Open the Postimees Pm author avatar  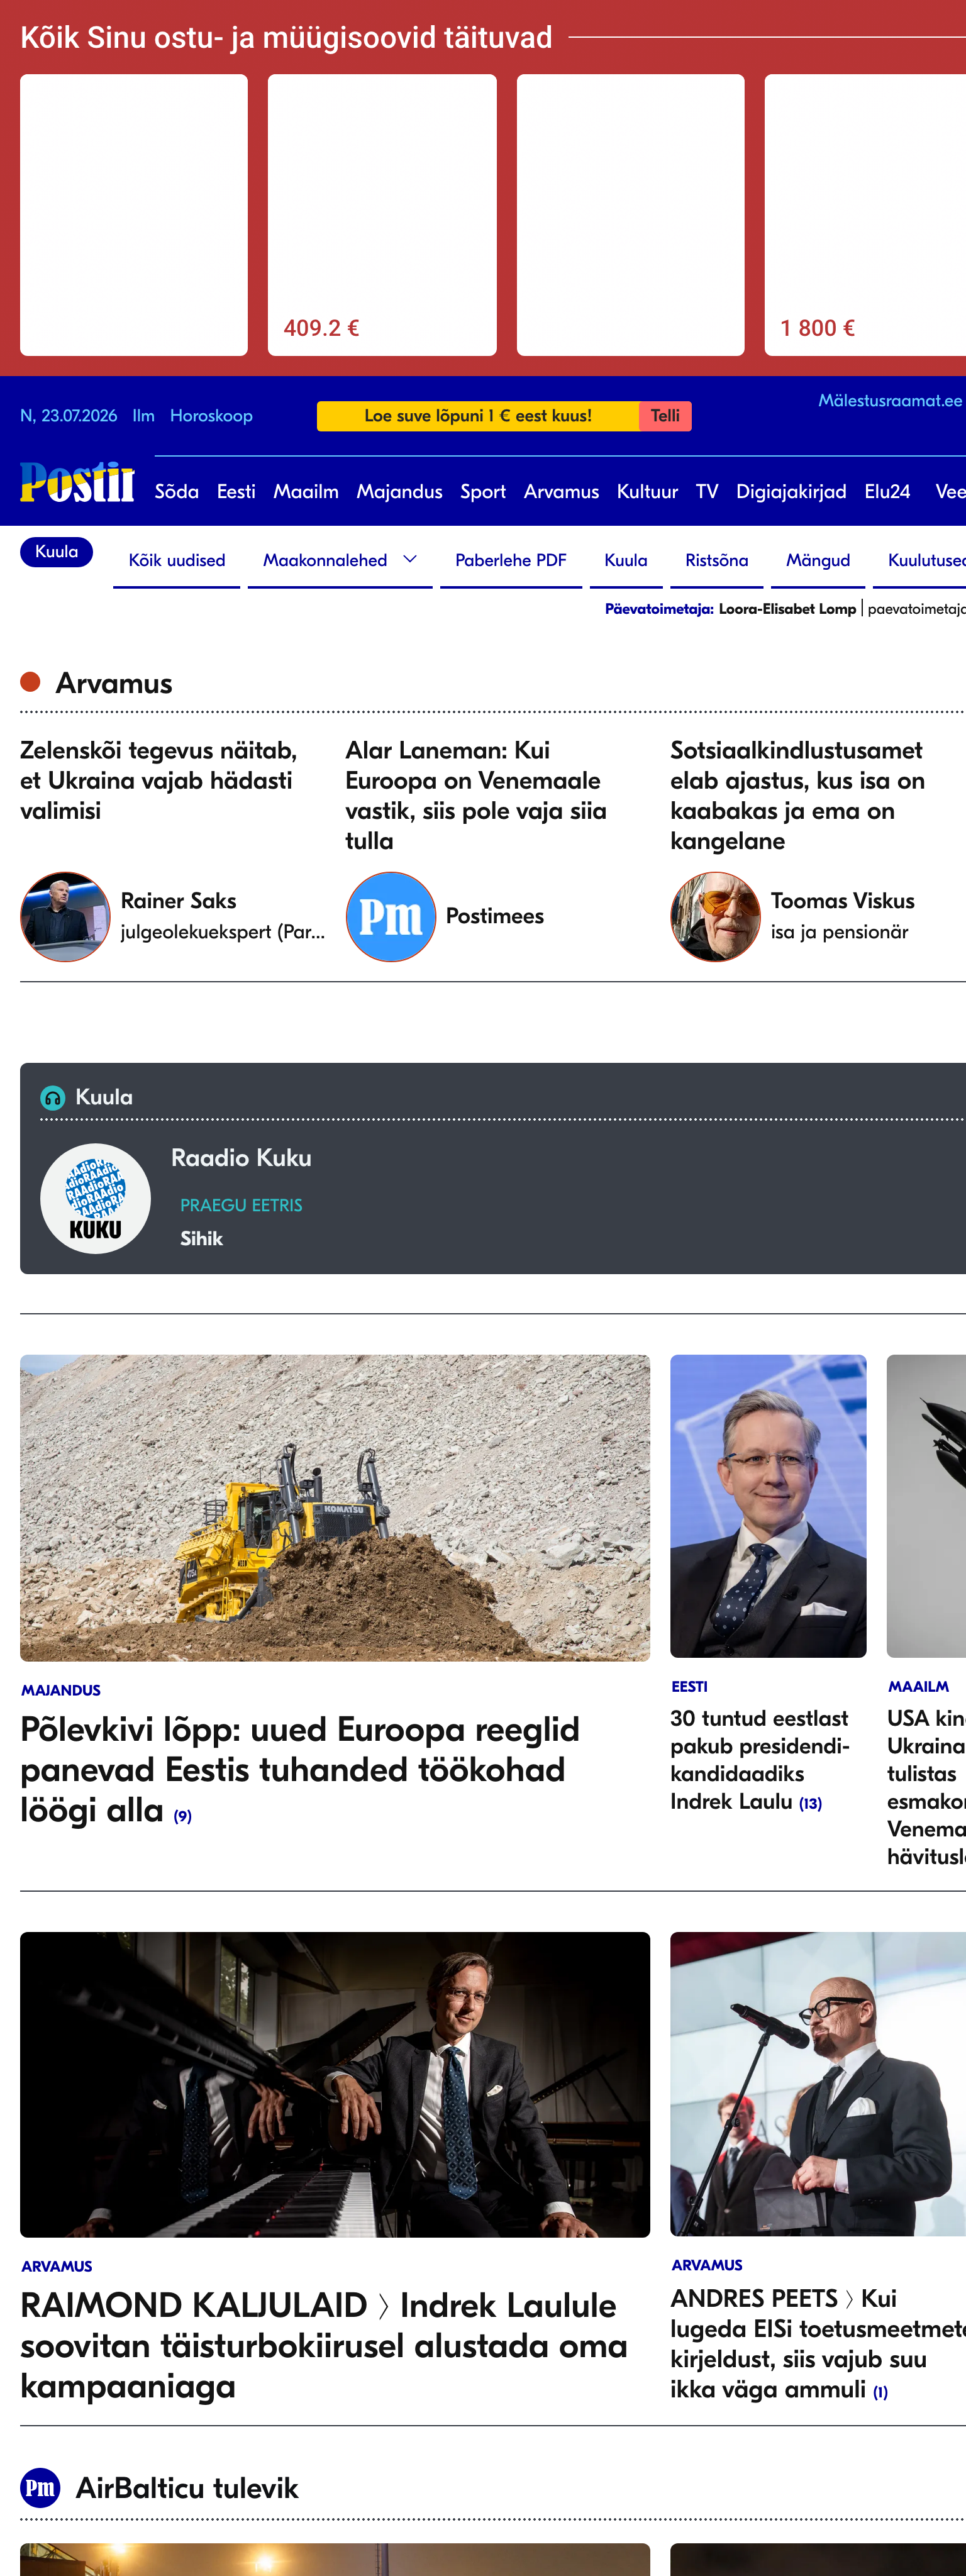click(x=390, y=916)
